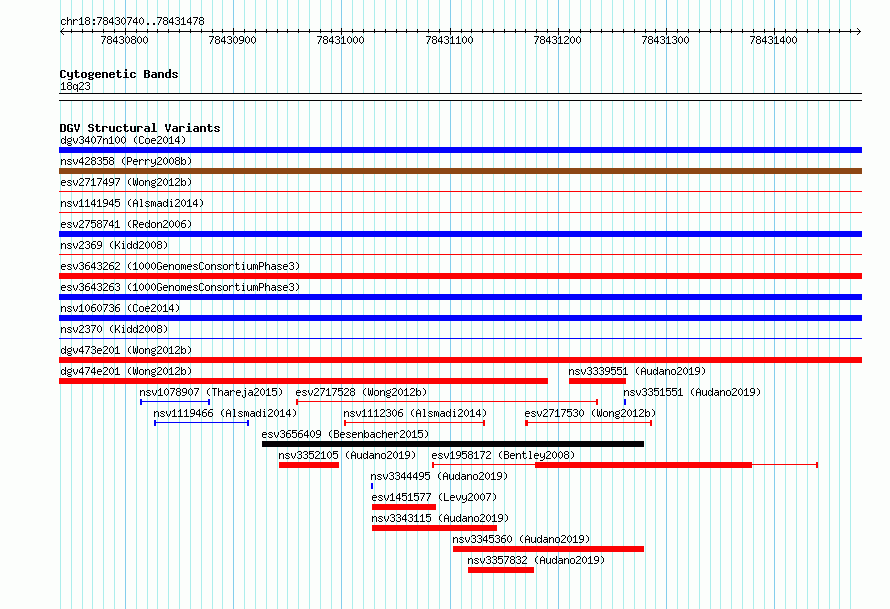Click the 78430800 ruler position
The width and height of the screenshot is (890, 609).
pyautogui.click(x=124, y=40)
